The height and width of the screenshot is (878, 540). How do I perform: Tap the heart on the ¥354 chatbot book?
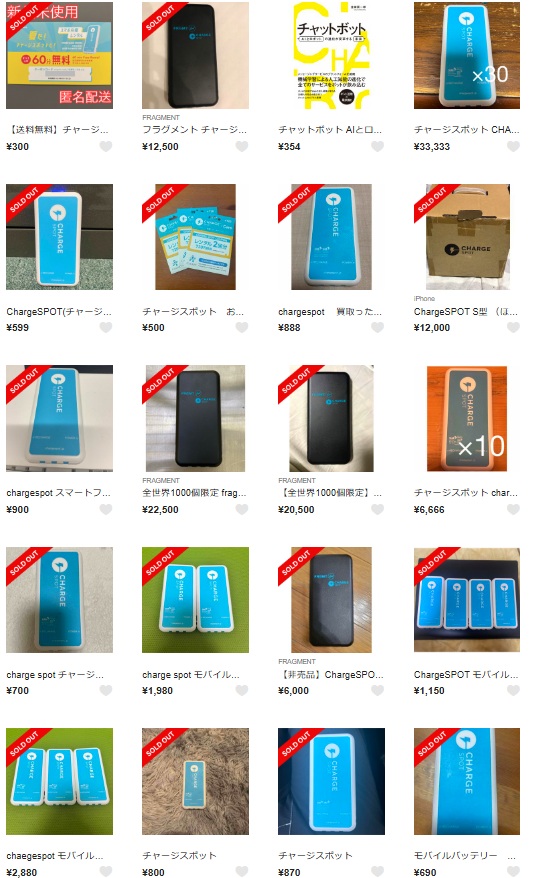(378, 147)
